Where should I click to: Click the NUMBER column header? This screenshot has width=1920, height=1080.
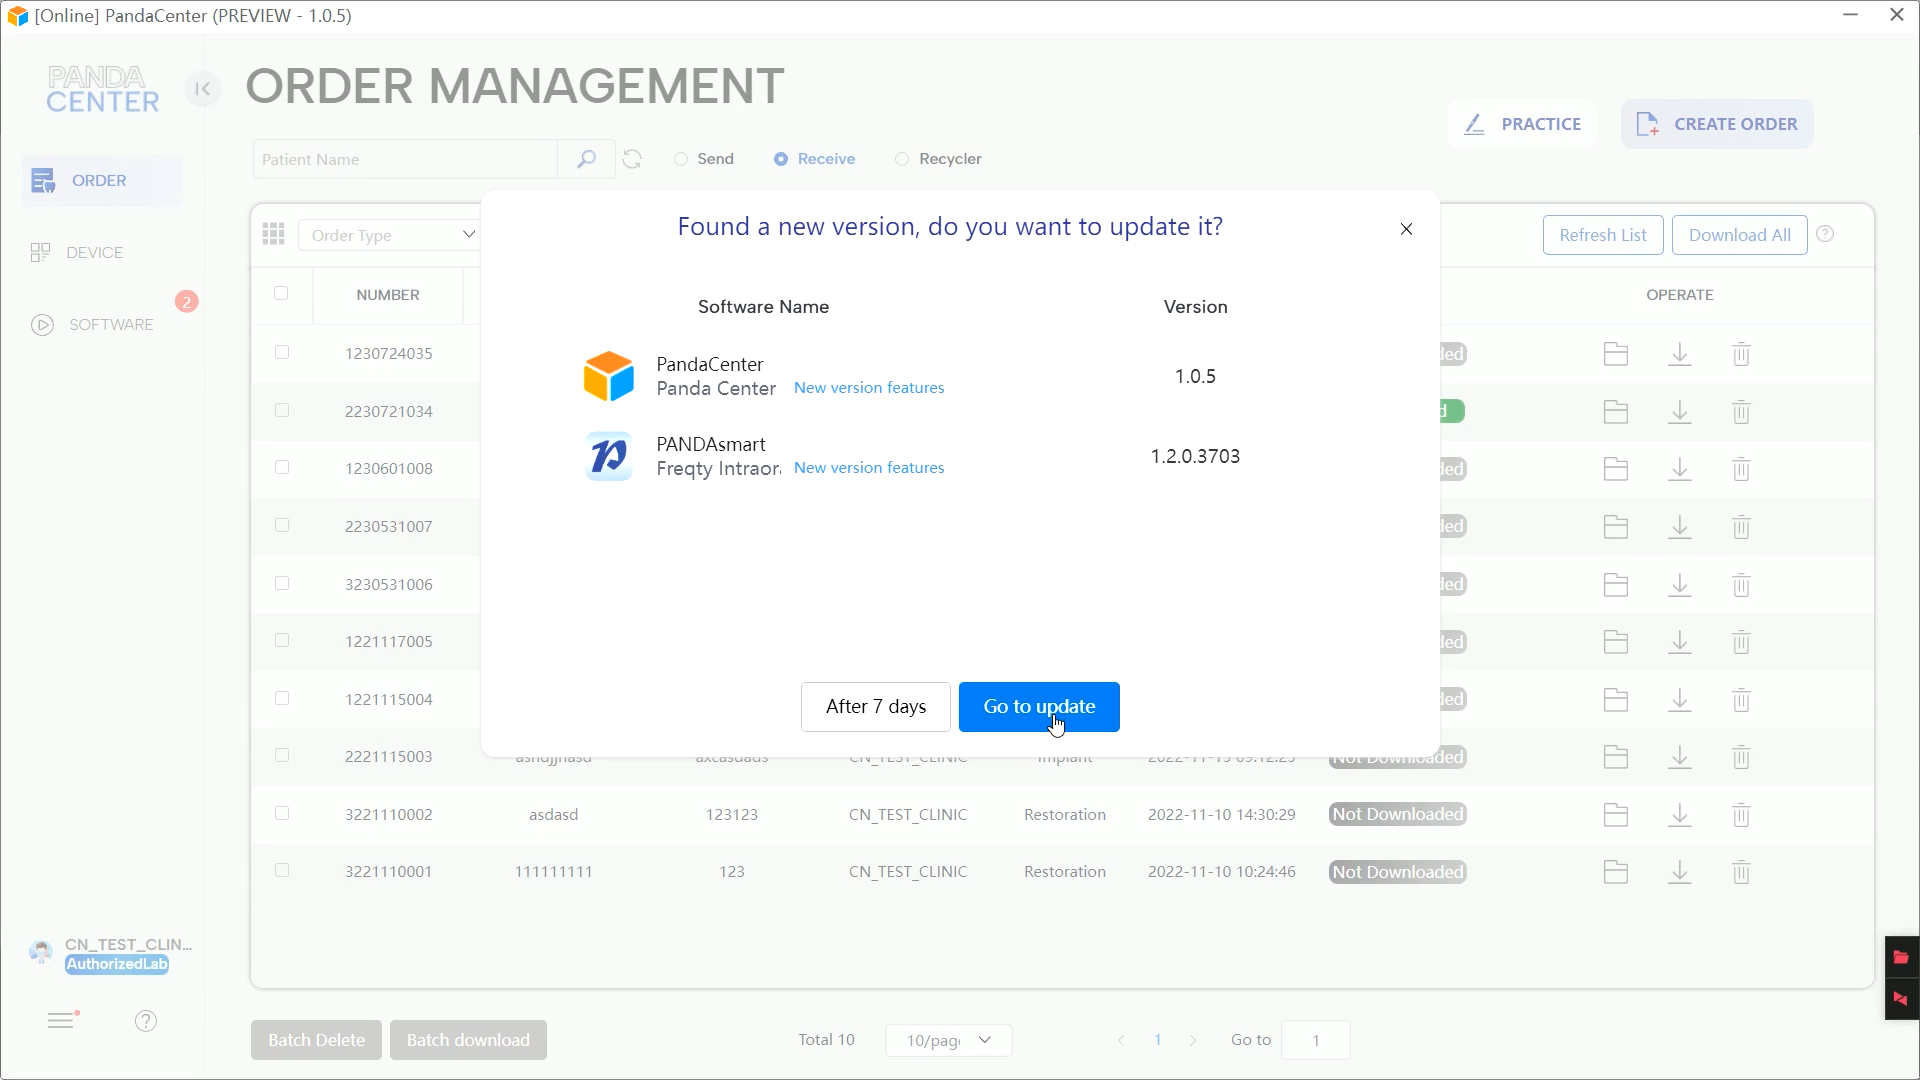(x=388, y=295)
